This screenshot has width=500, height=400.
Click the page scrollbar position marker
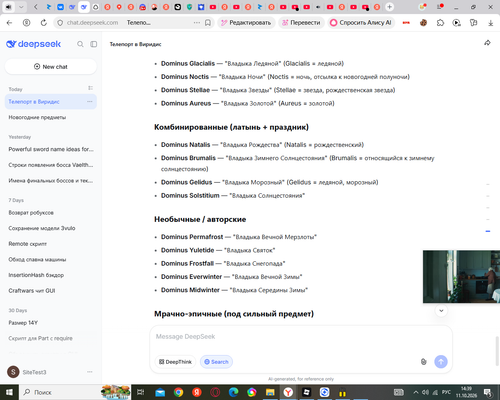coord(488,231)
